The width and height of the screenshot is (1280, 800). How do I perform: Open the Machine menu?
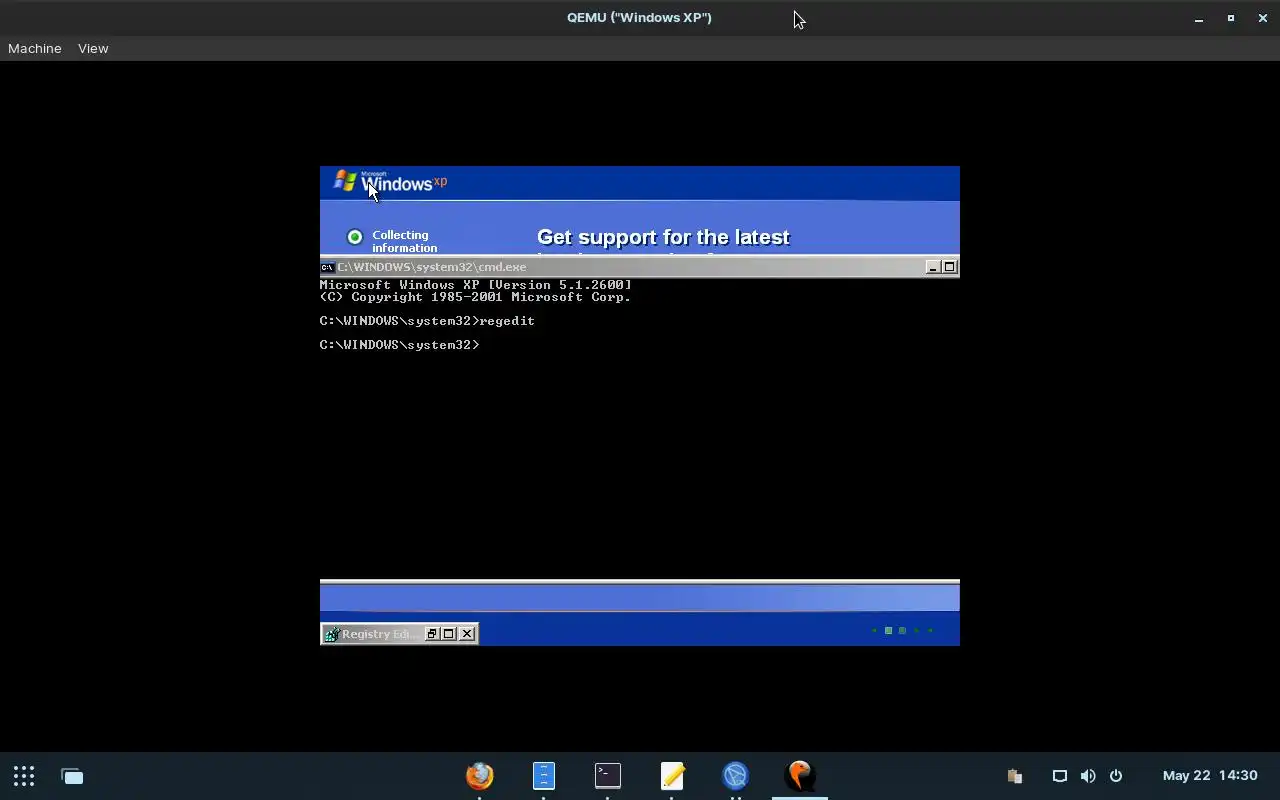click(35, 48)
